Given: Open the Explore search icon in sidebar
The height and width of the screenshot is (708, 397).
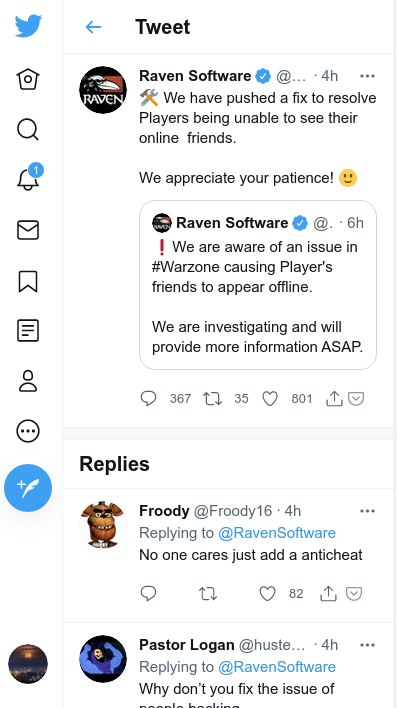Looking at the screenshot, I should click(x=28, y=130).
